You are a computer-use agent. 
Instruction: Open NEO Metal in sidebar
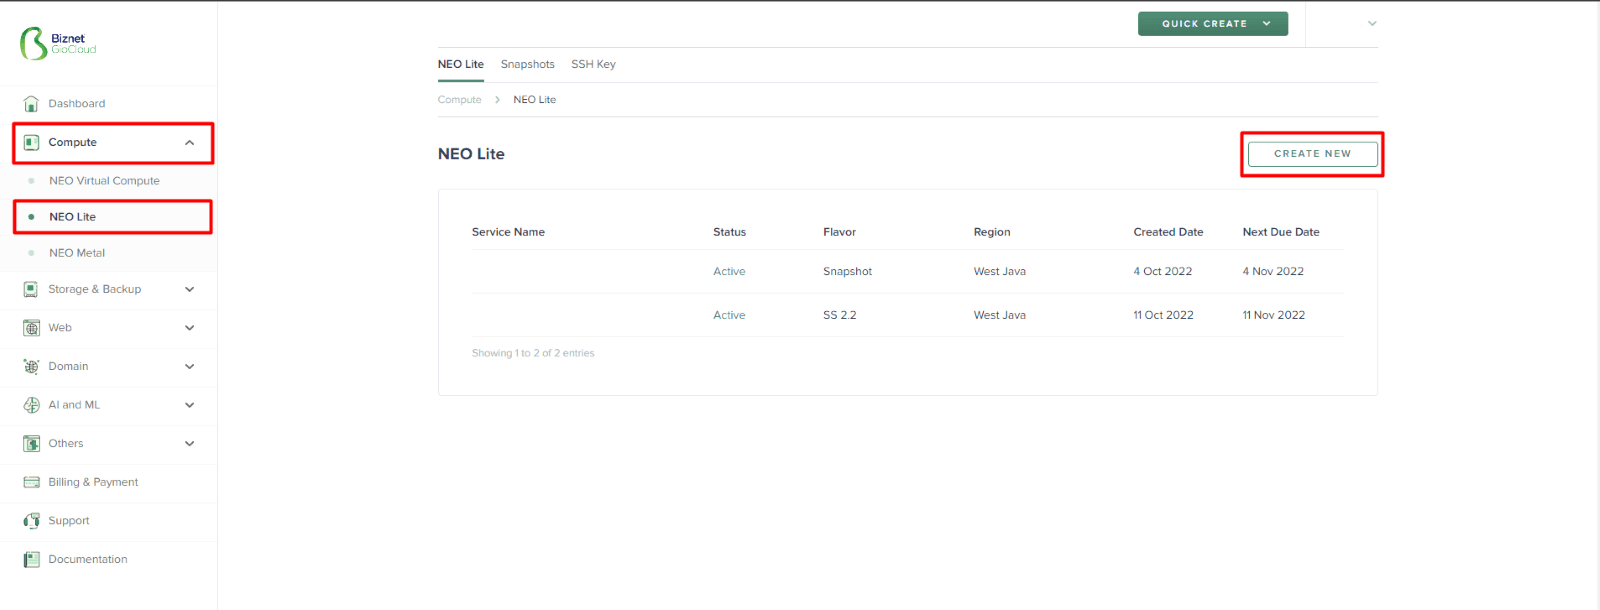click(x=77, y=253)
